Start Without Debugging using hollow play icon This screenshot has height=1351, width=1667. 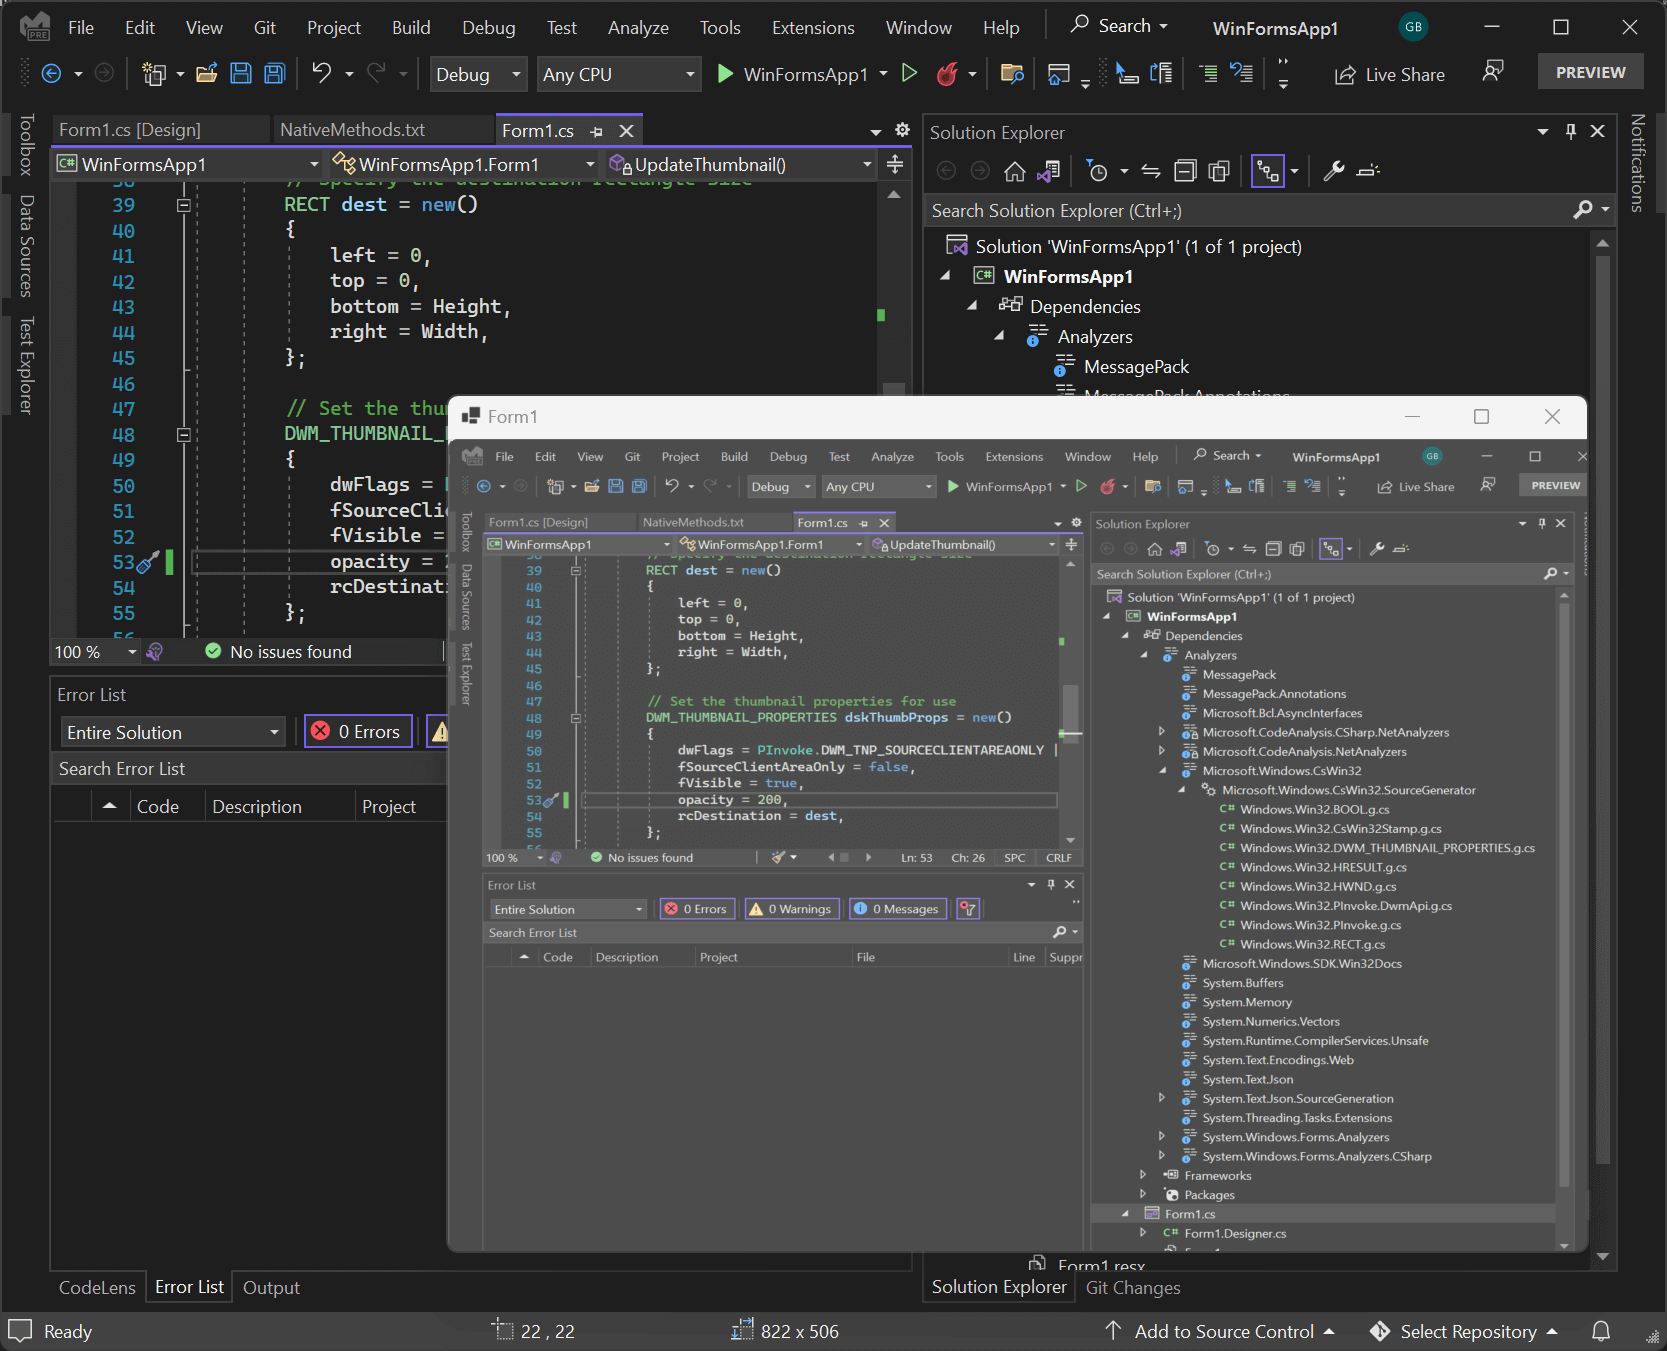909,73
